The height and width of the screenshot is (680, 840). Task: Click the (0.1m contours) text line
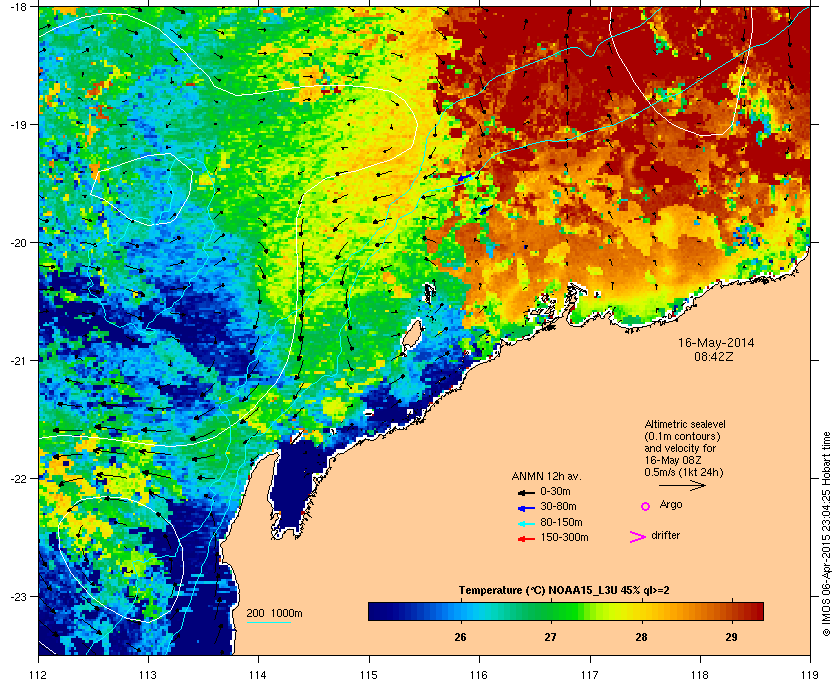tap(682, 436)
